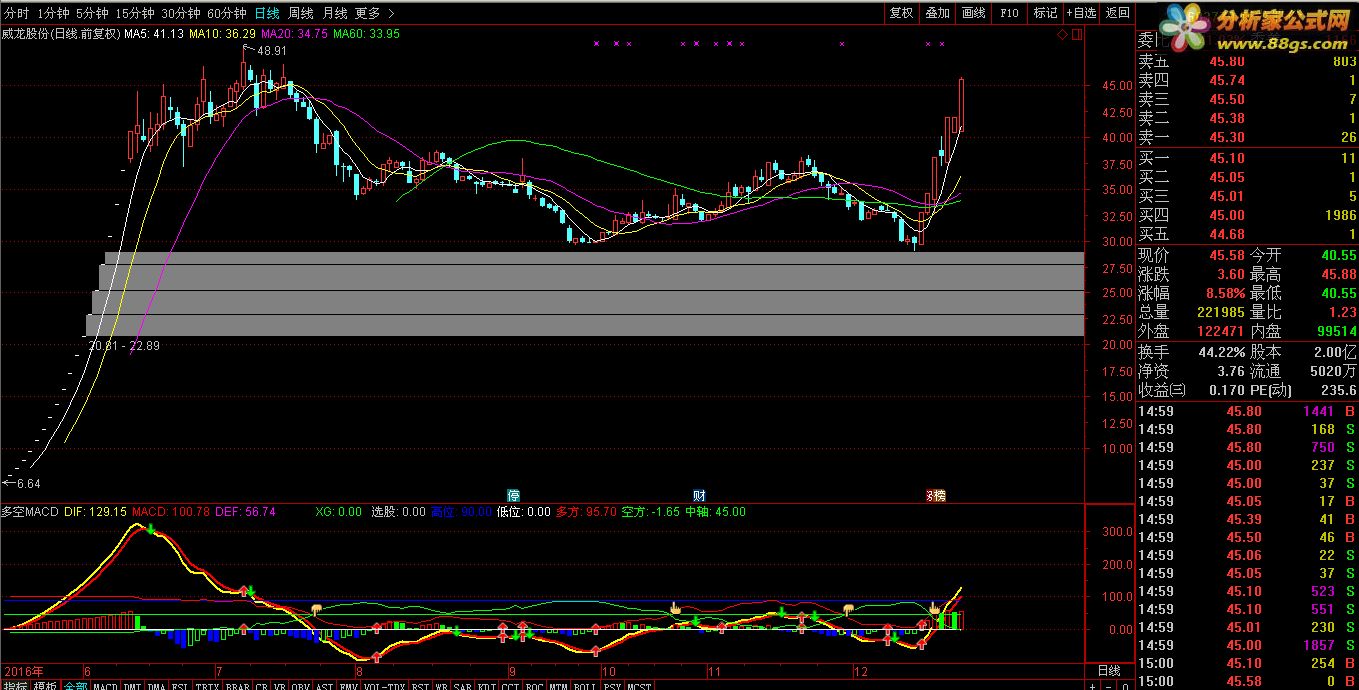The height and width of the screenshot is (690, 1359).
Task: Click the MA60: 33.95 label
Action: point(366,34)
